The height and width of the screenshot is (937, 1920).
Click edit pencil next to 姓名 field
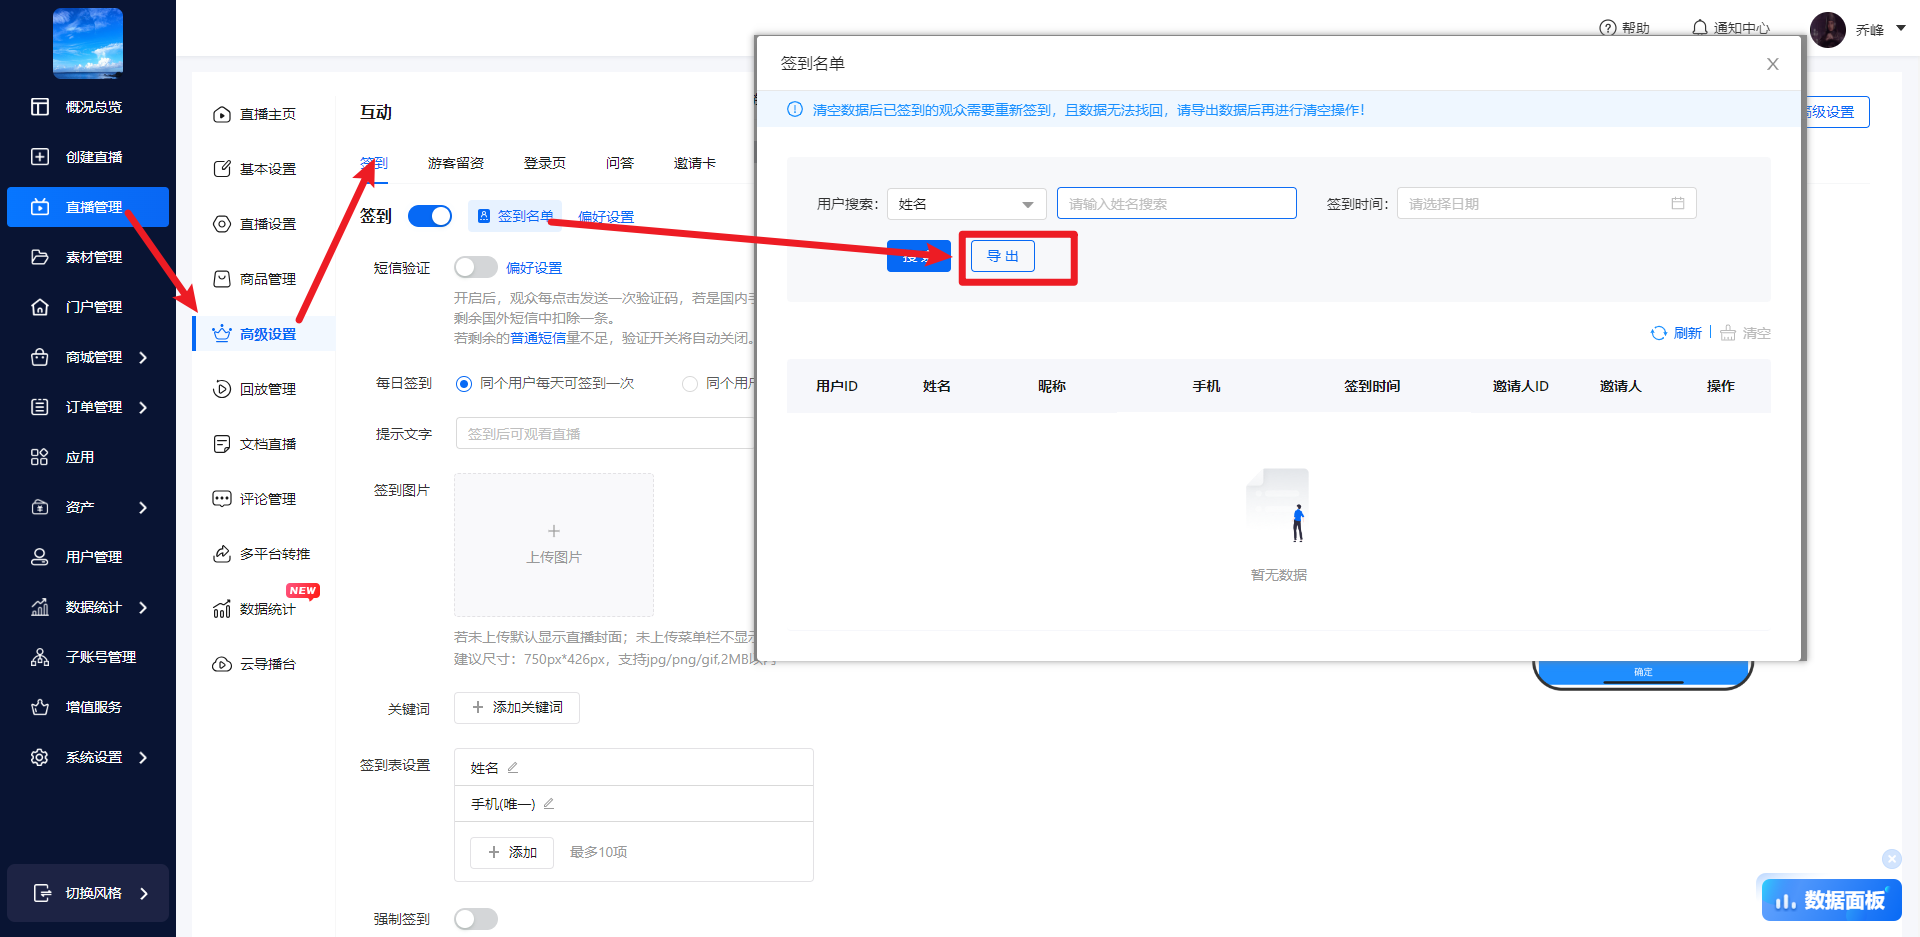pyautogui.click(x=513, y=768)
